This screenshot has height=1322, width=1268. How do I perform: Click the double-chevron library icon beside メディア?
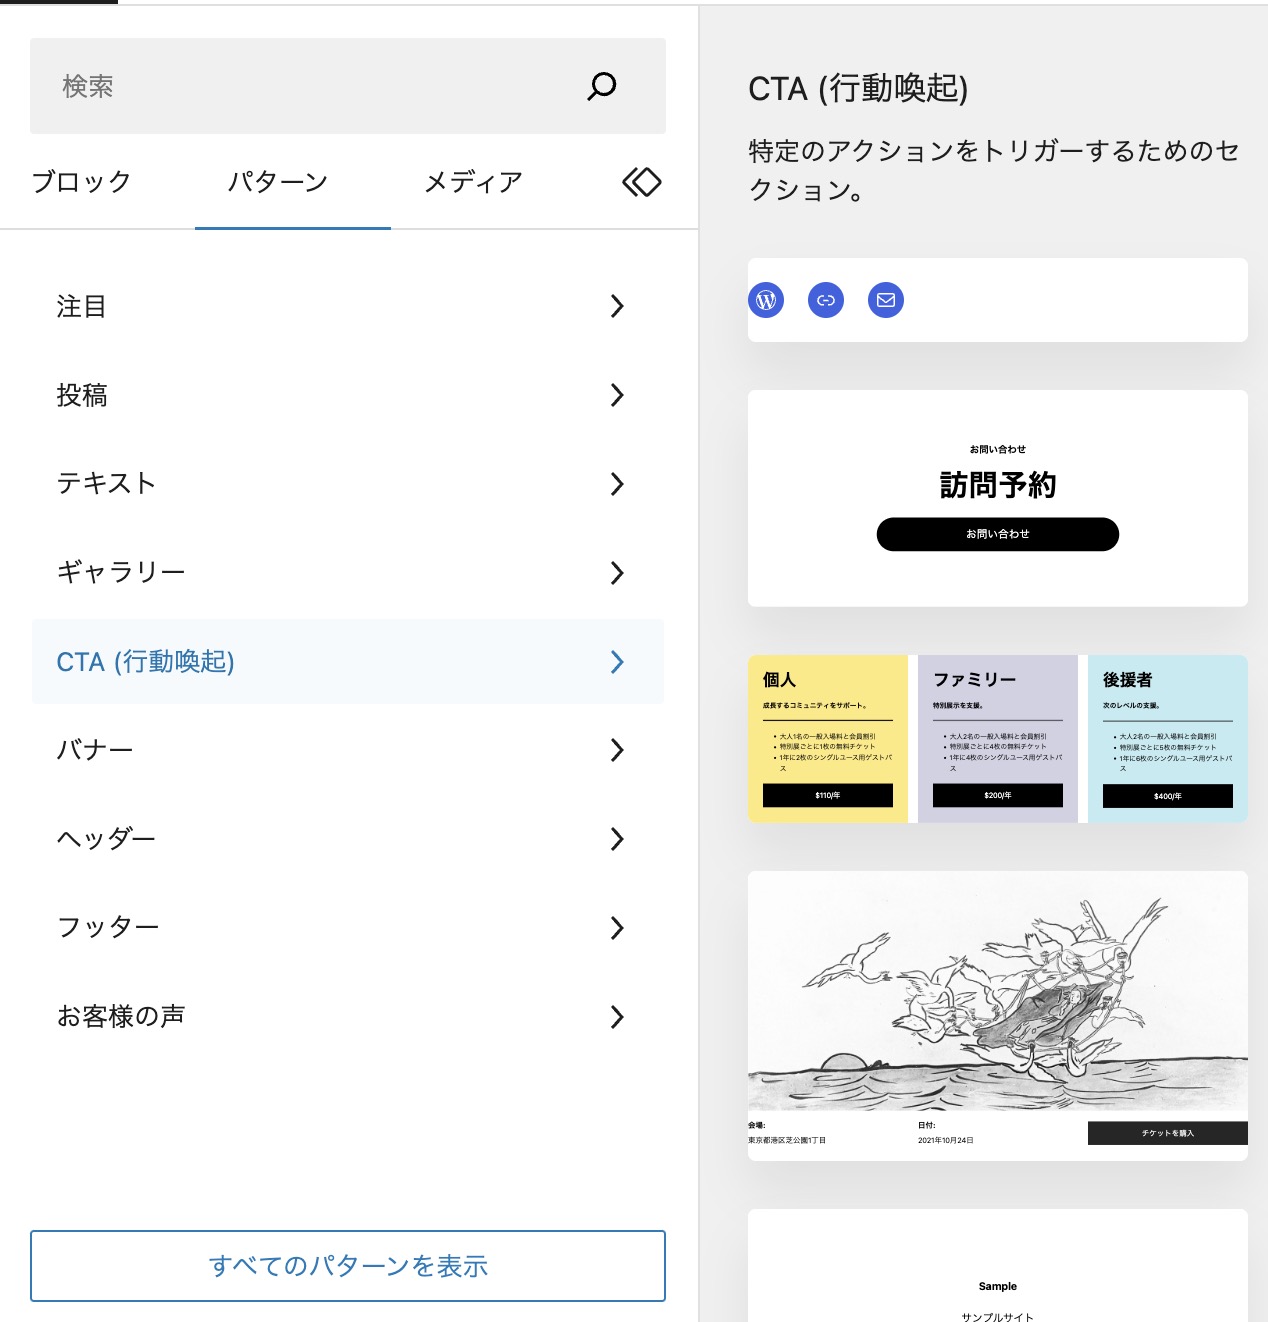pos(641,182)
